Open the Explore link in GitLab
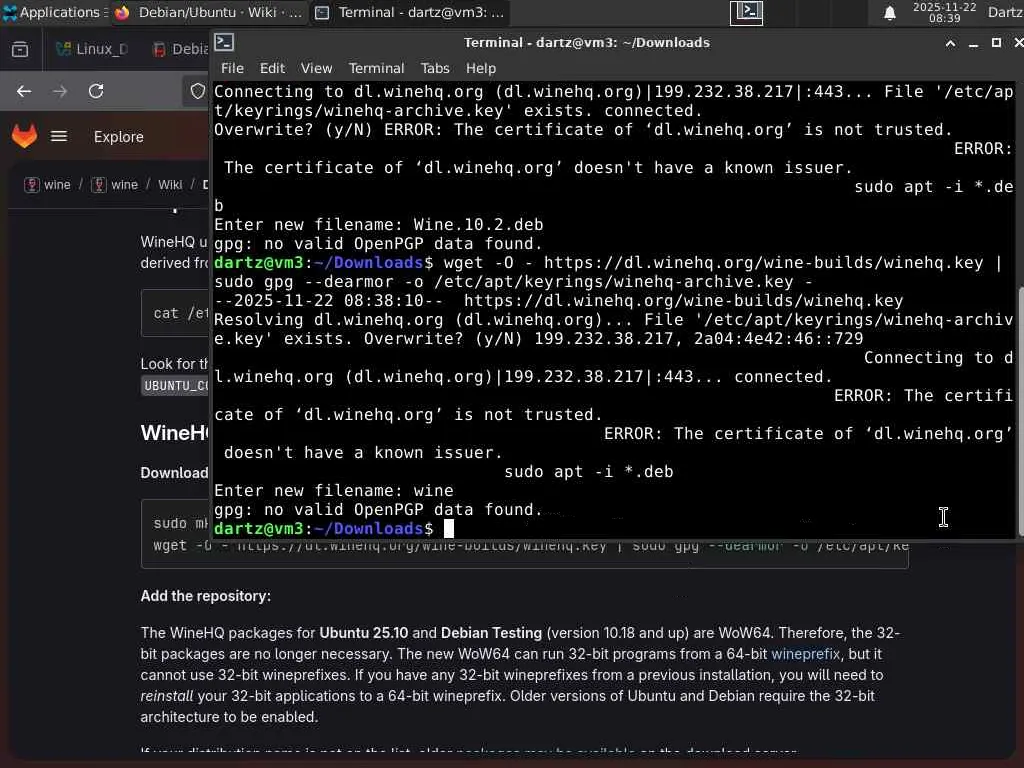 [x=118, y=136]
